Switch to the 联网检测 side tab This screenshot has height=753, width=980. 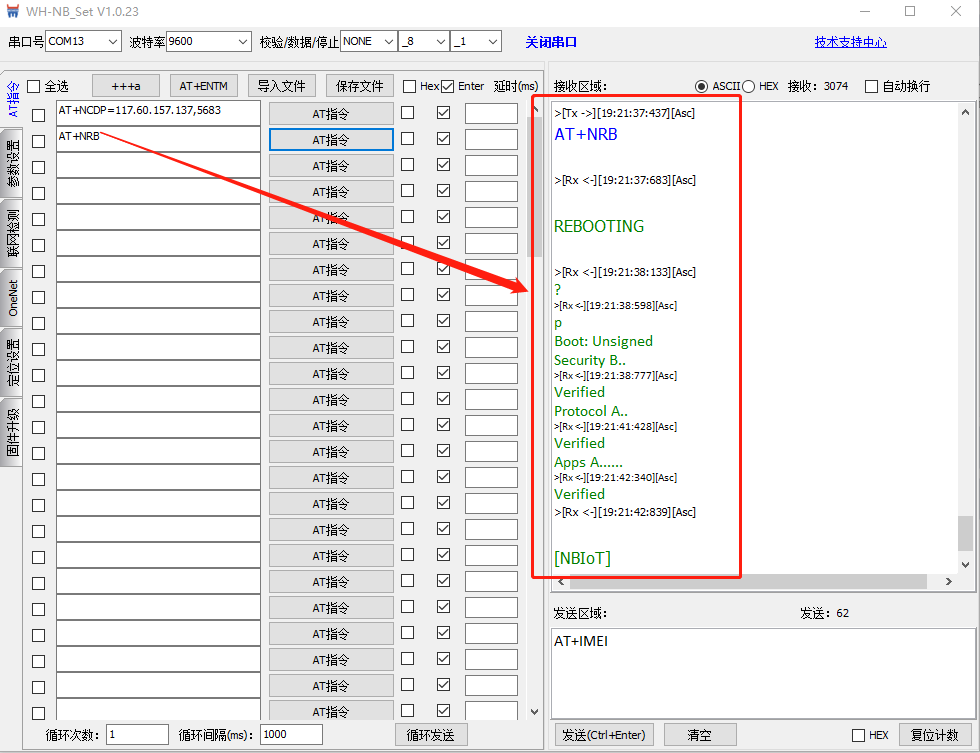(12, 234)
